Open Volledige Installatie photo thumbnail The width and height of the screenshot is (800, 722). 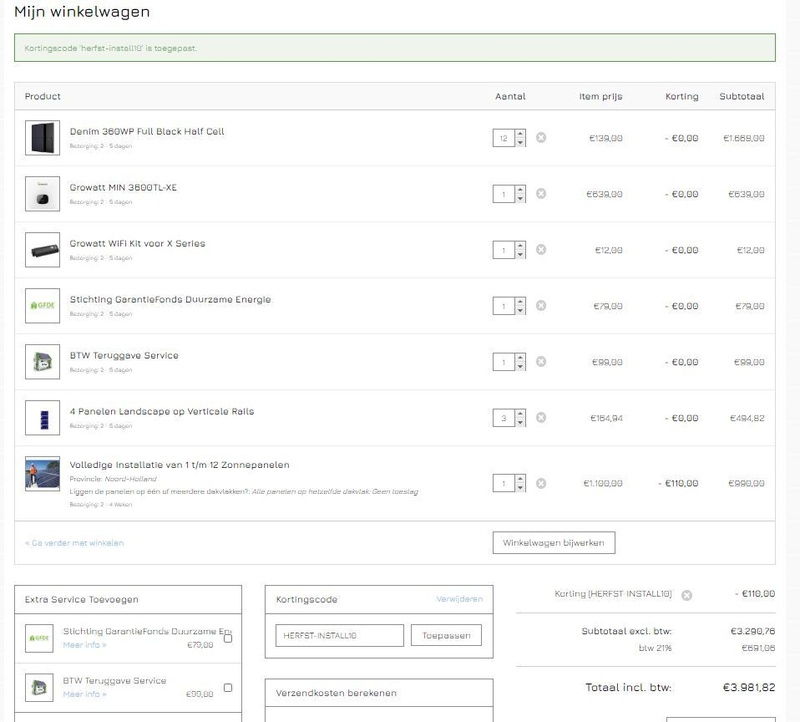pyautogui.click(x=42, y=474)
